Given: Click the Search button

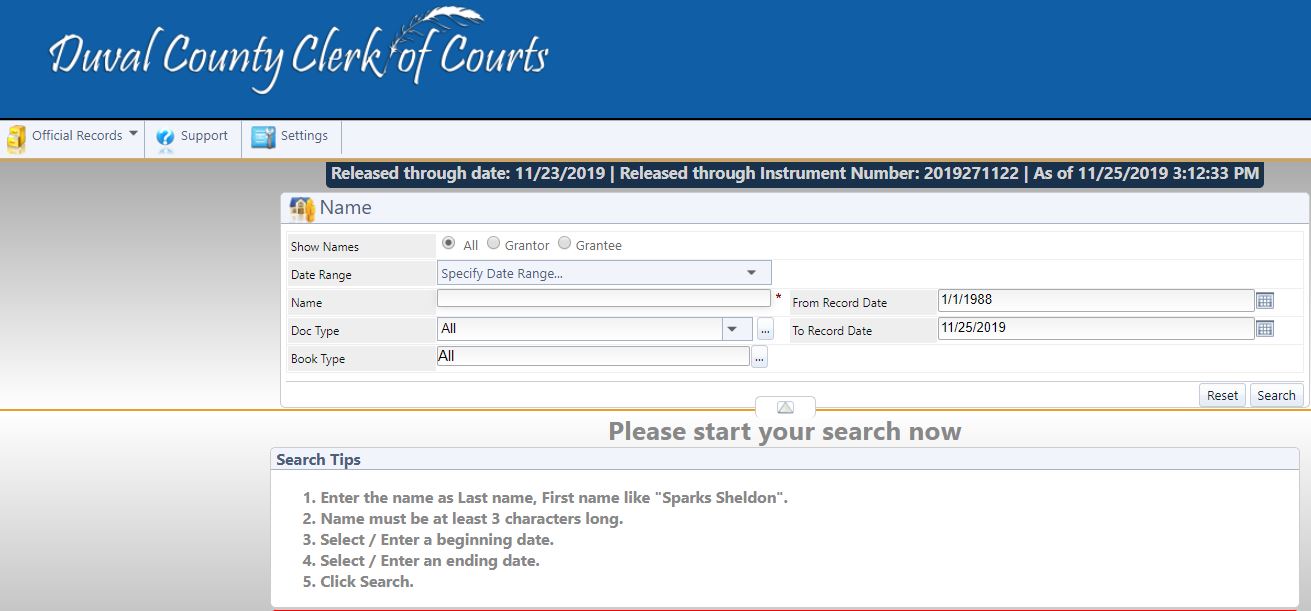Looking at the screenshot, I should [x=1276, y=395].
